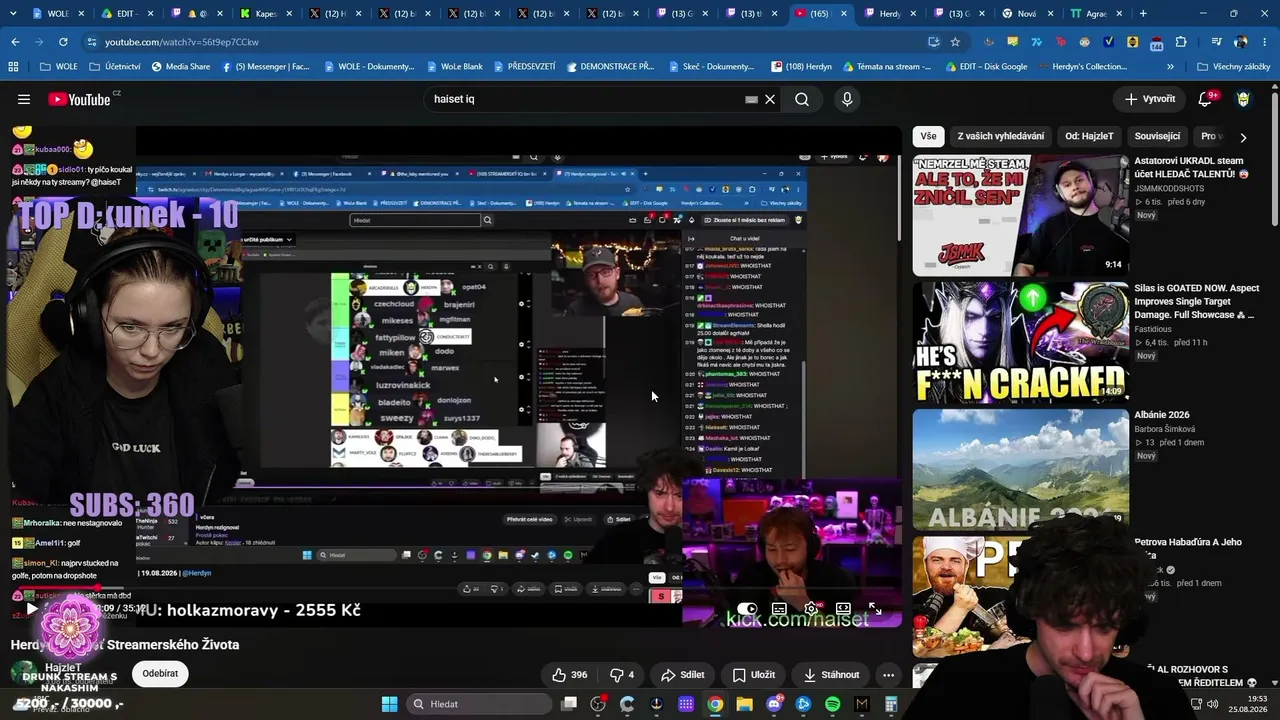This screenshot has width=1280, height=720.
Task: Start voice search with the microphone
Action: [x=847, y=99]
